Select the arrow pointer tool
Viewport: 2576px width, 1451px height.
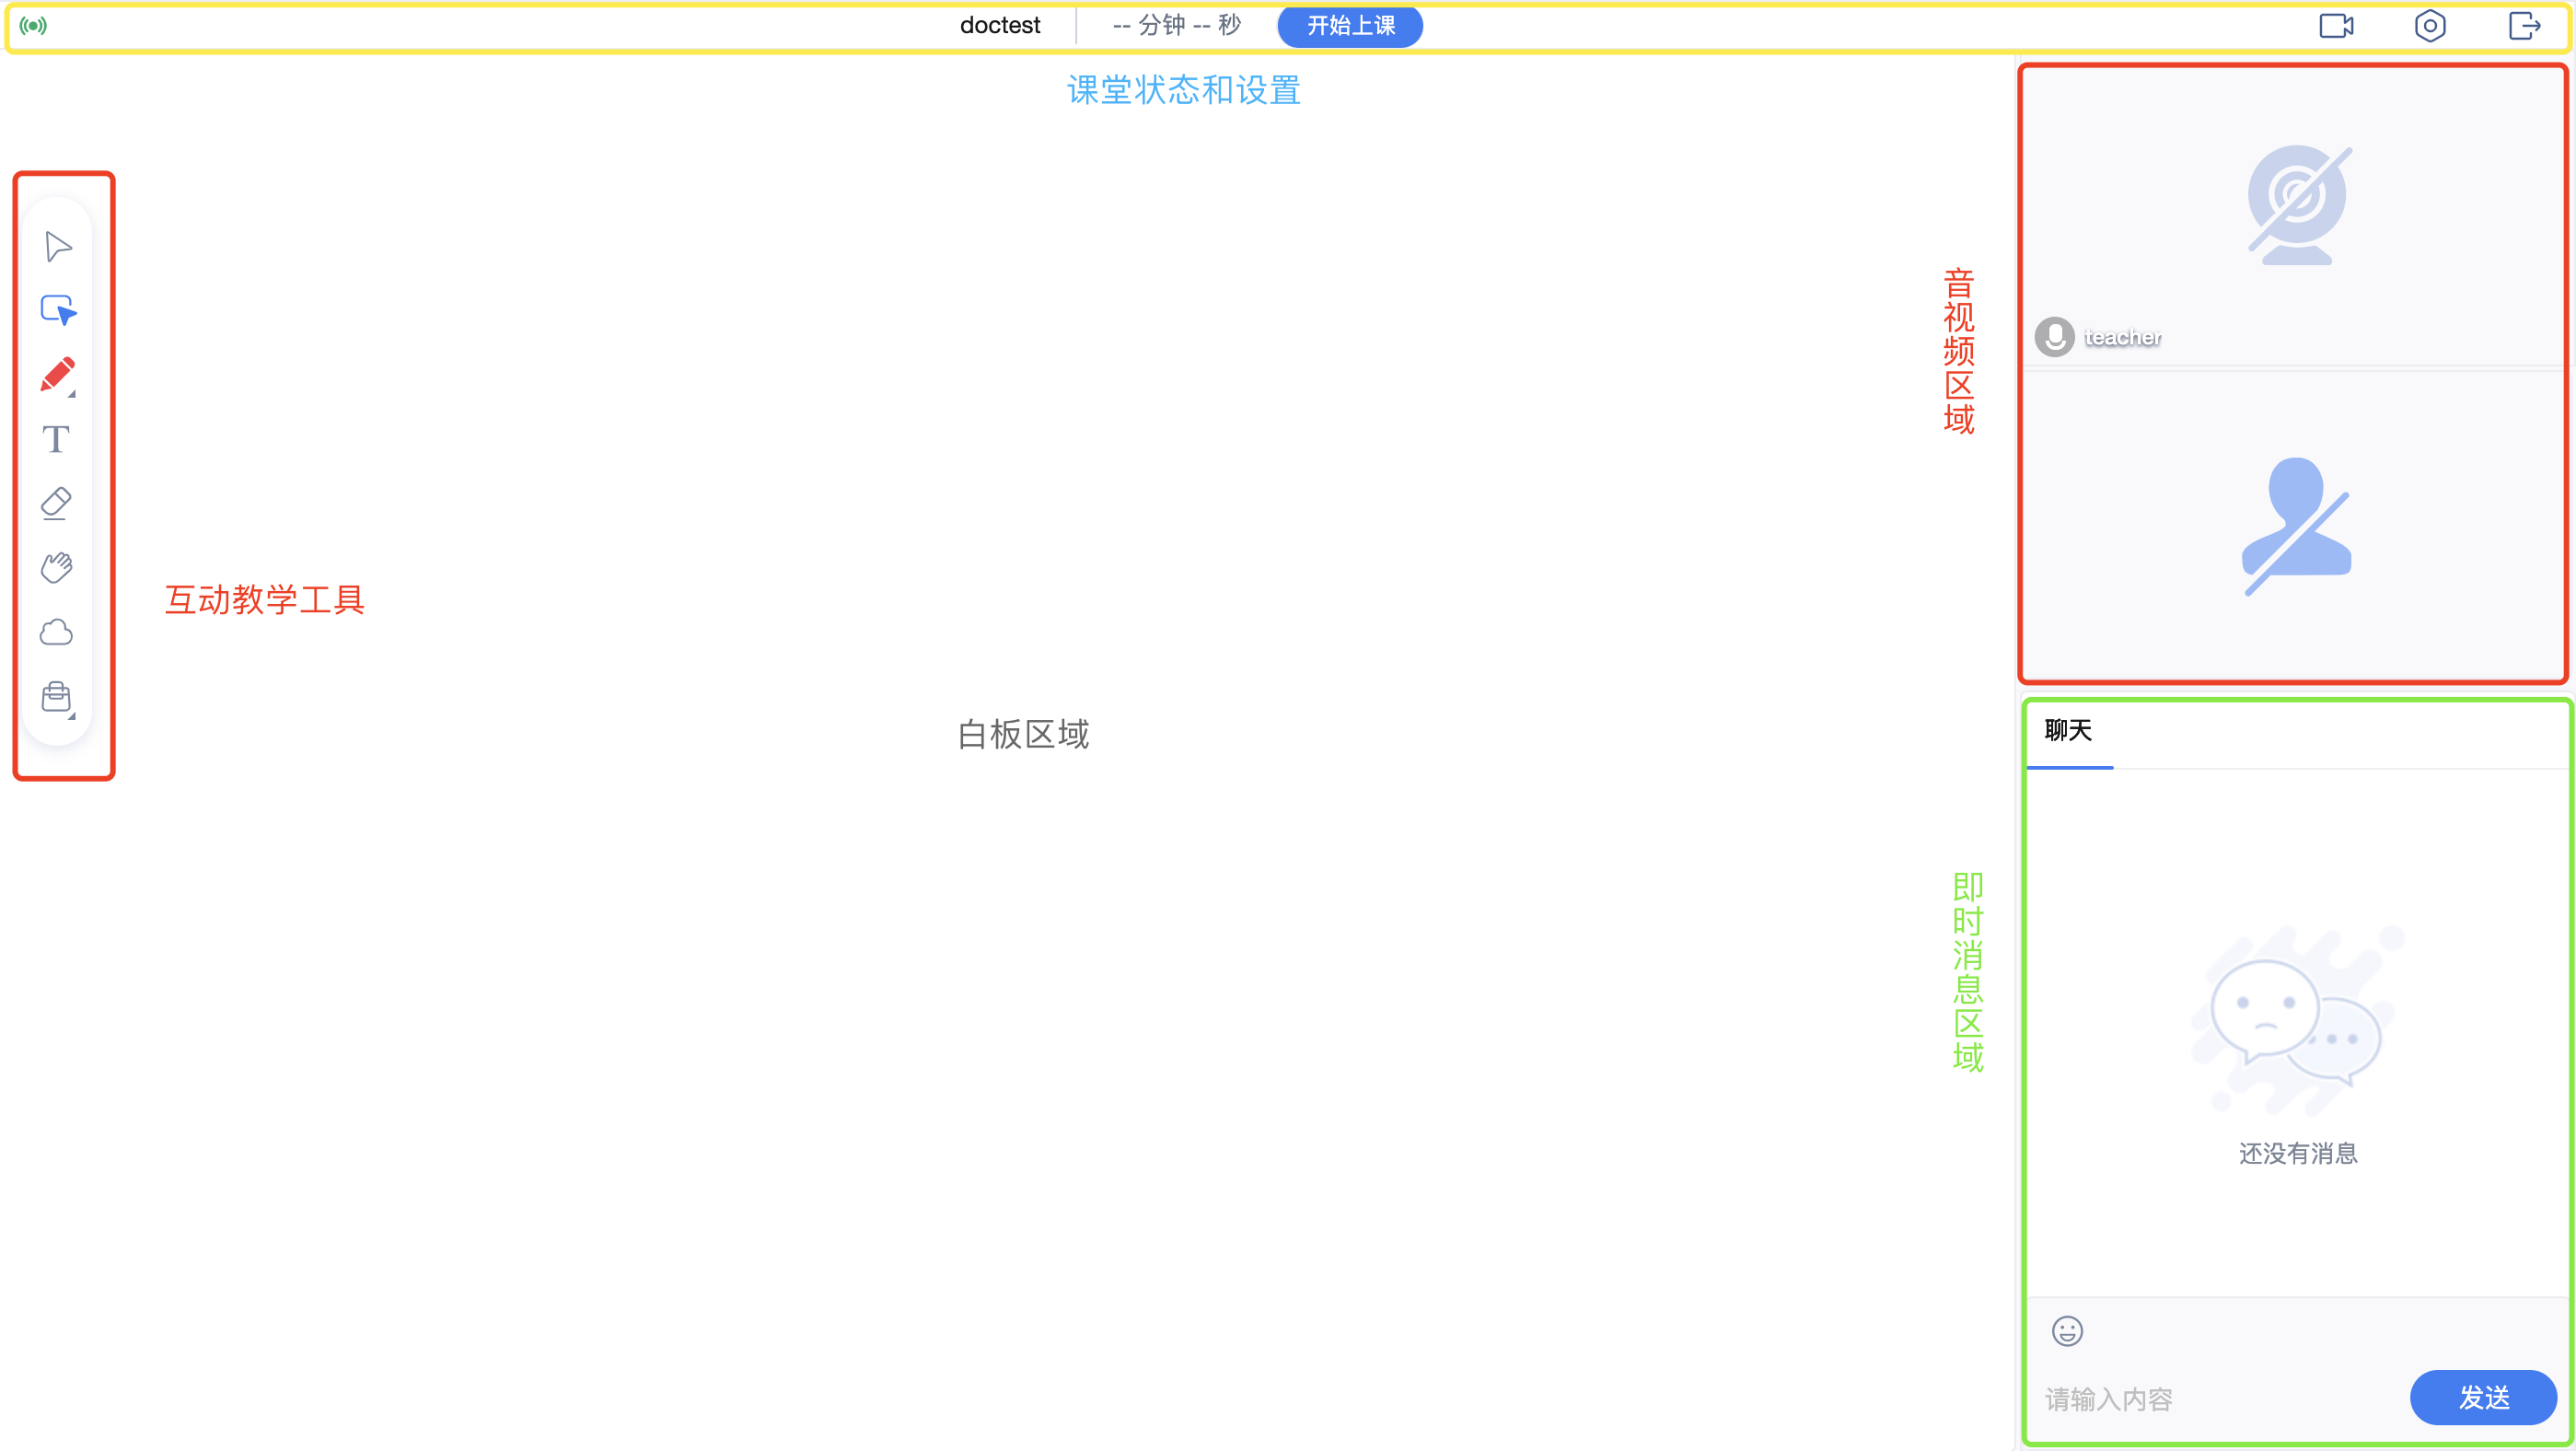point(58,246)
